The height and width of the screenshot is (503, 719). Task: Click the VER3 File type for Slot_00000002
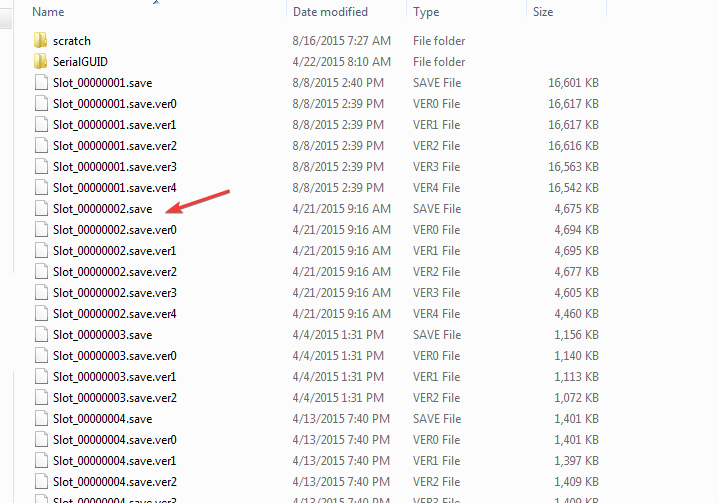point(436,293)
